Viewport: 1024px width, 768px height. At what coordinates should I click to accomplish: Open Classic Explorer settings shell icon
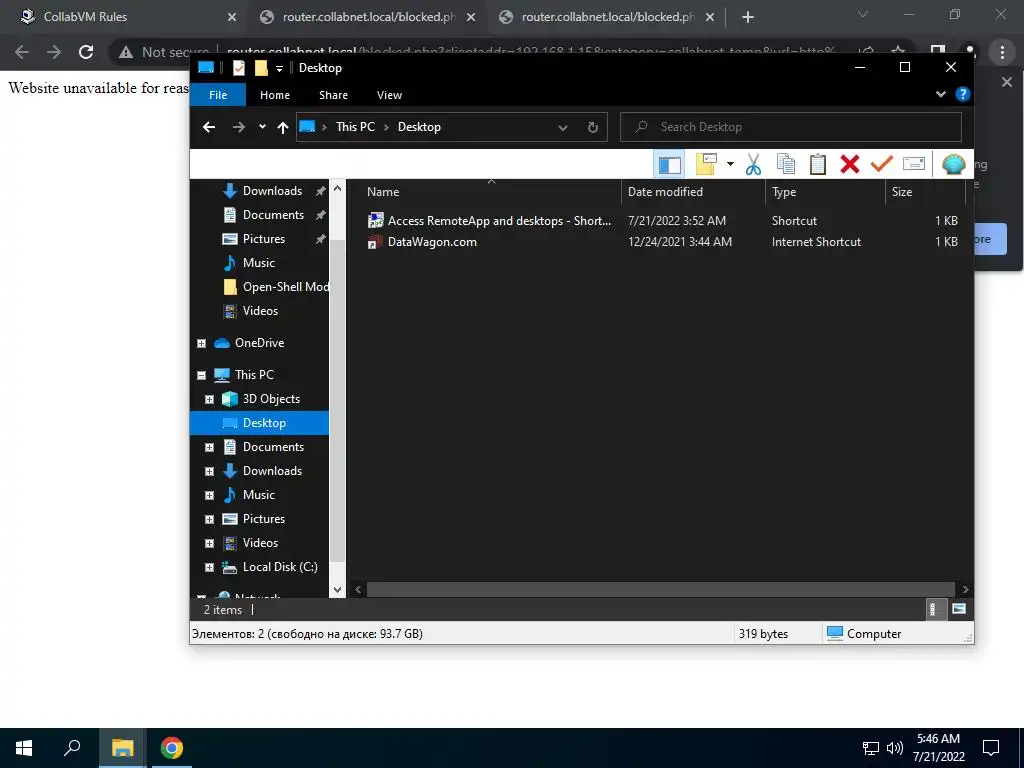pyautogui.click(x=953, y=165)
